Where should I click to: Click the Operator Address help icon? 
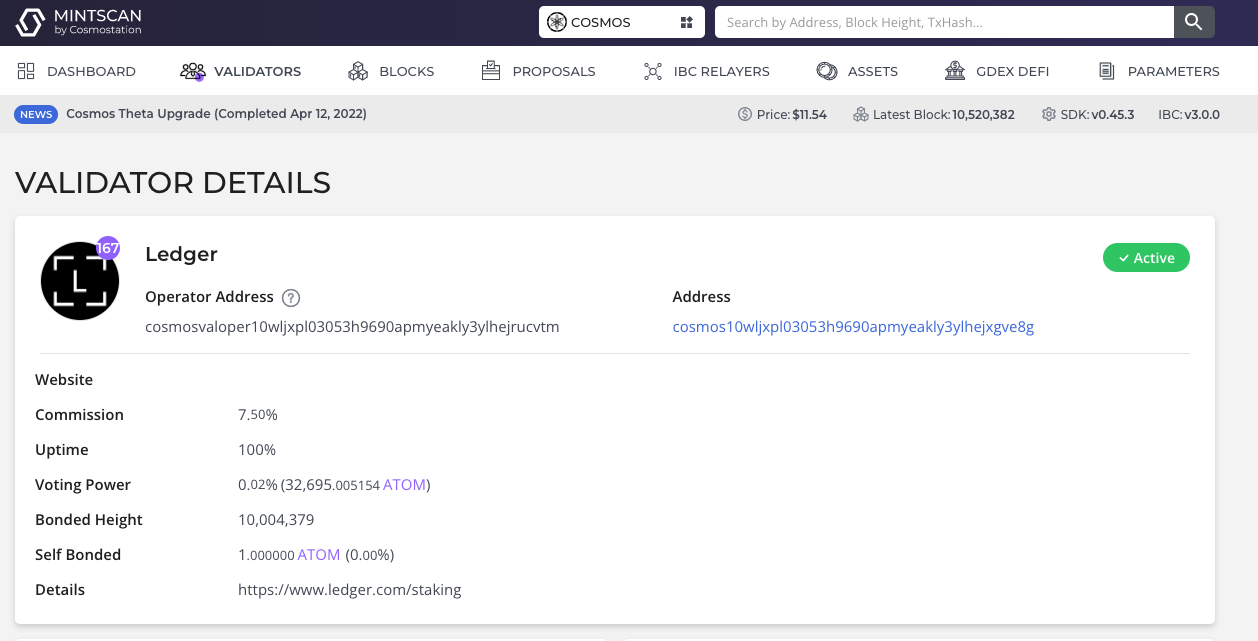click(x=291, y=297)
